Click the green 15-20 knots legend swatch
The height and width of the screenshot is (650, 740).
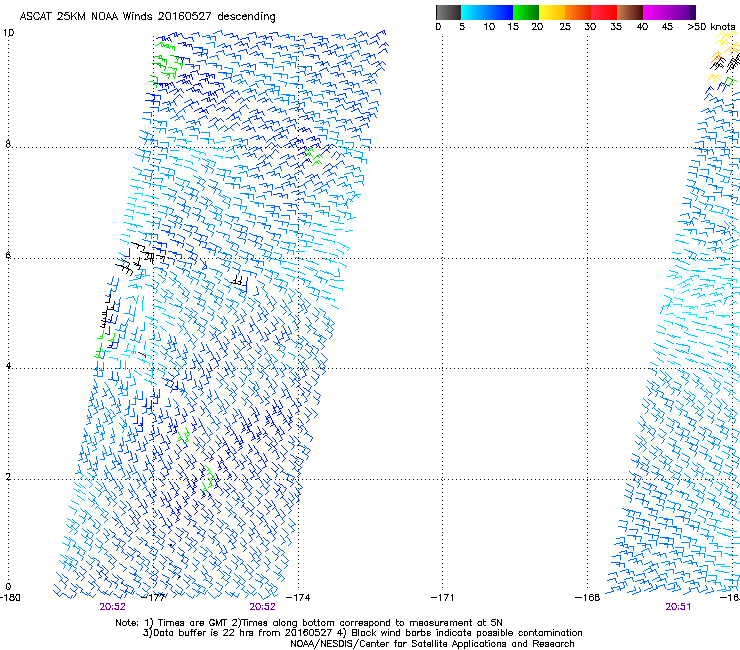pyautogui.click(x=526, y=12)
